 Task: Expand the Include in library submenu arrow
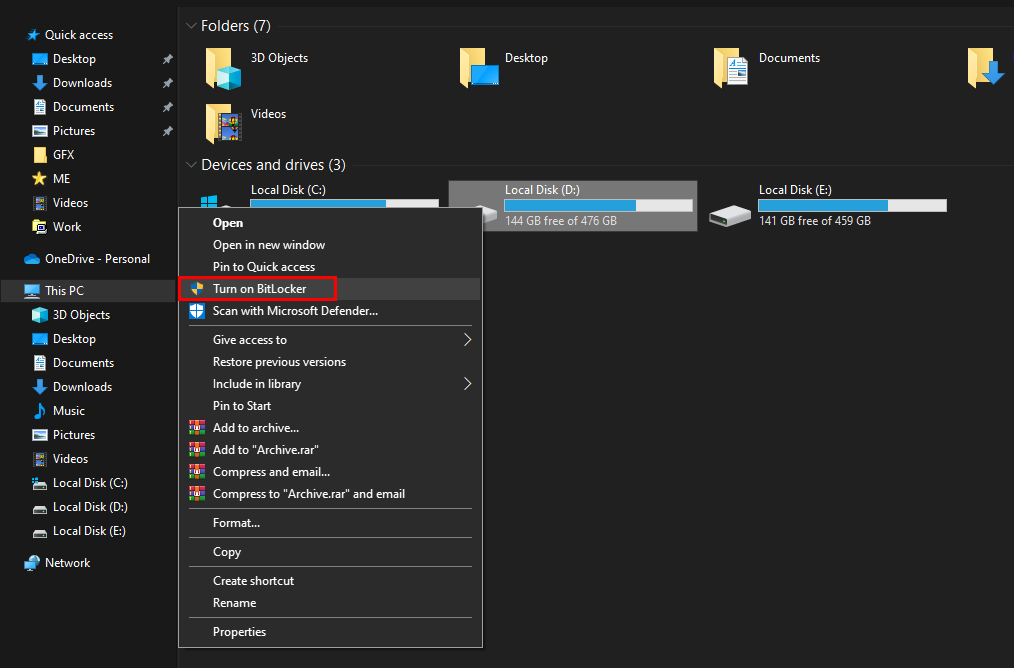point(467,383)
